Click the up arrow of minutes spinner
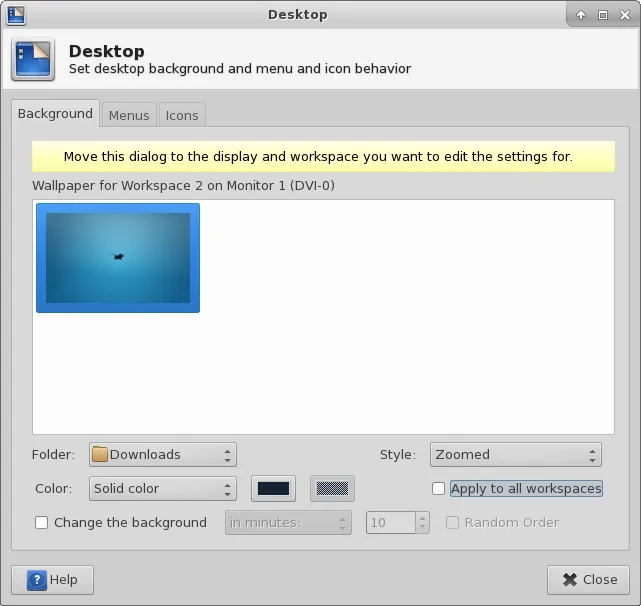Image resolution: width=641 pixels, height=606 pixels. coord(423,518)
